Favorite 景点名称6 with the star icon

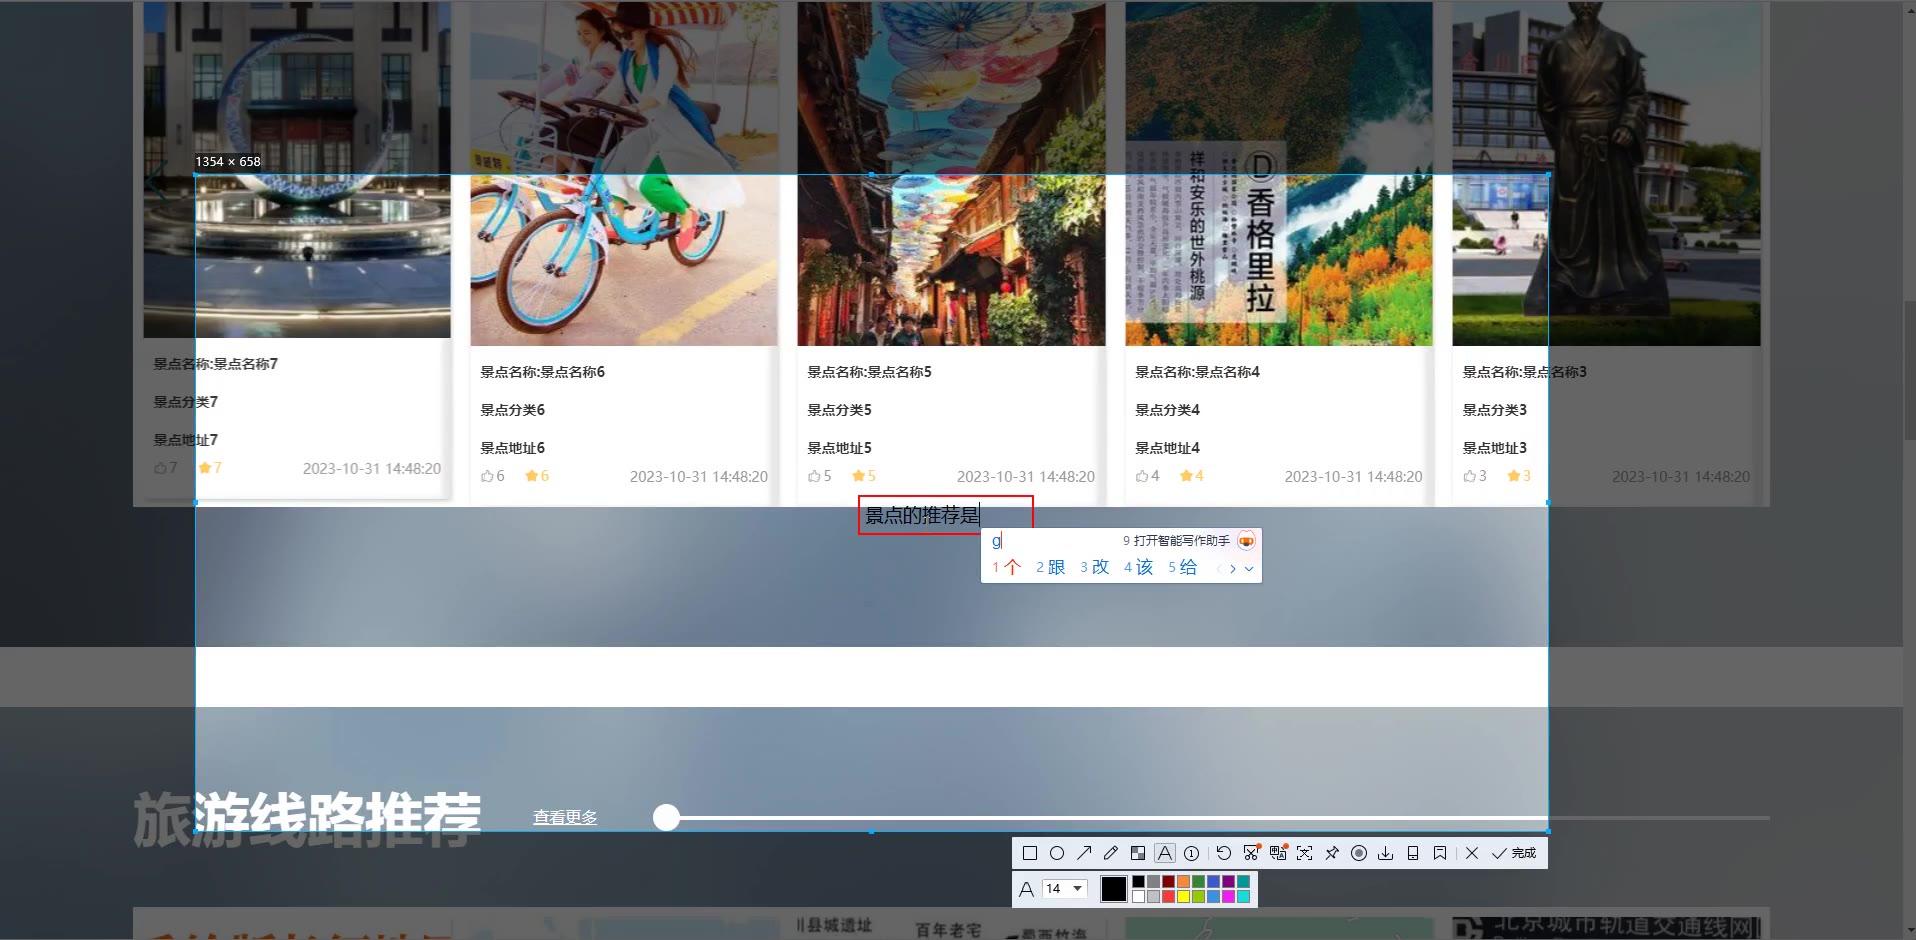531,476
